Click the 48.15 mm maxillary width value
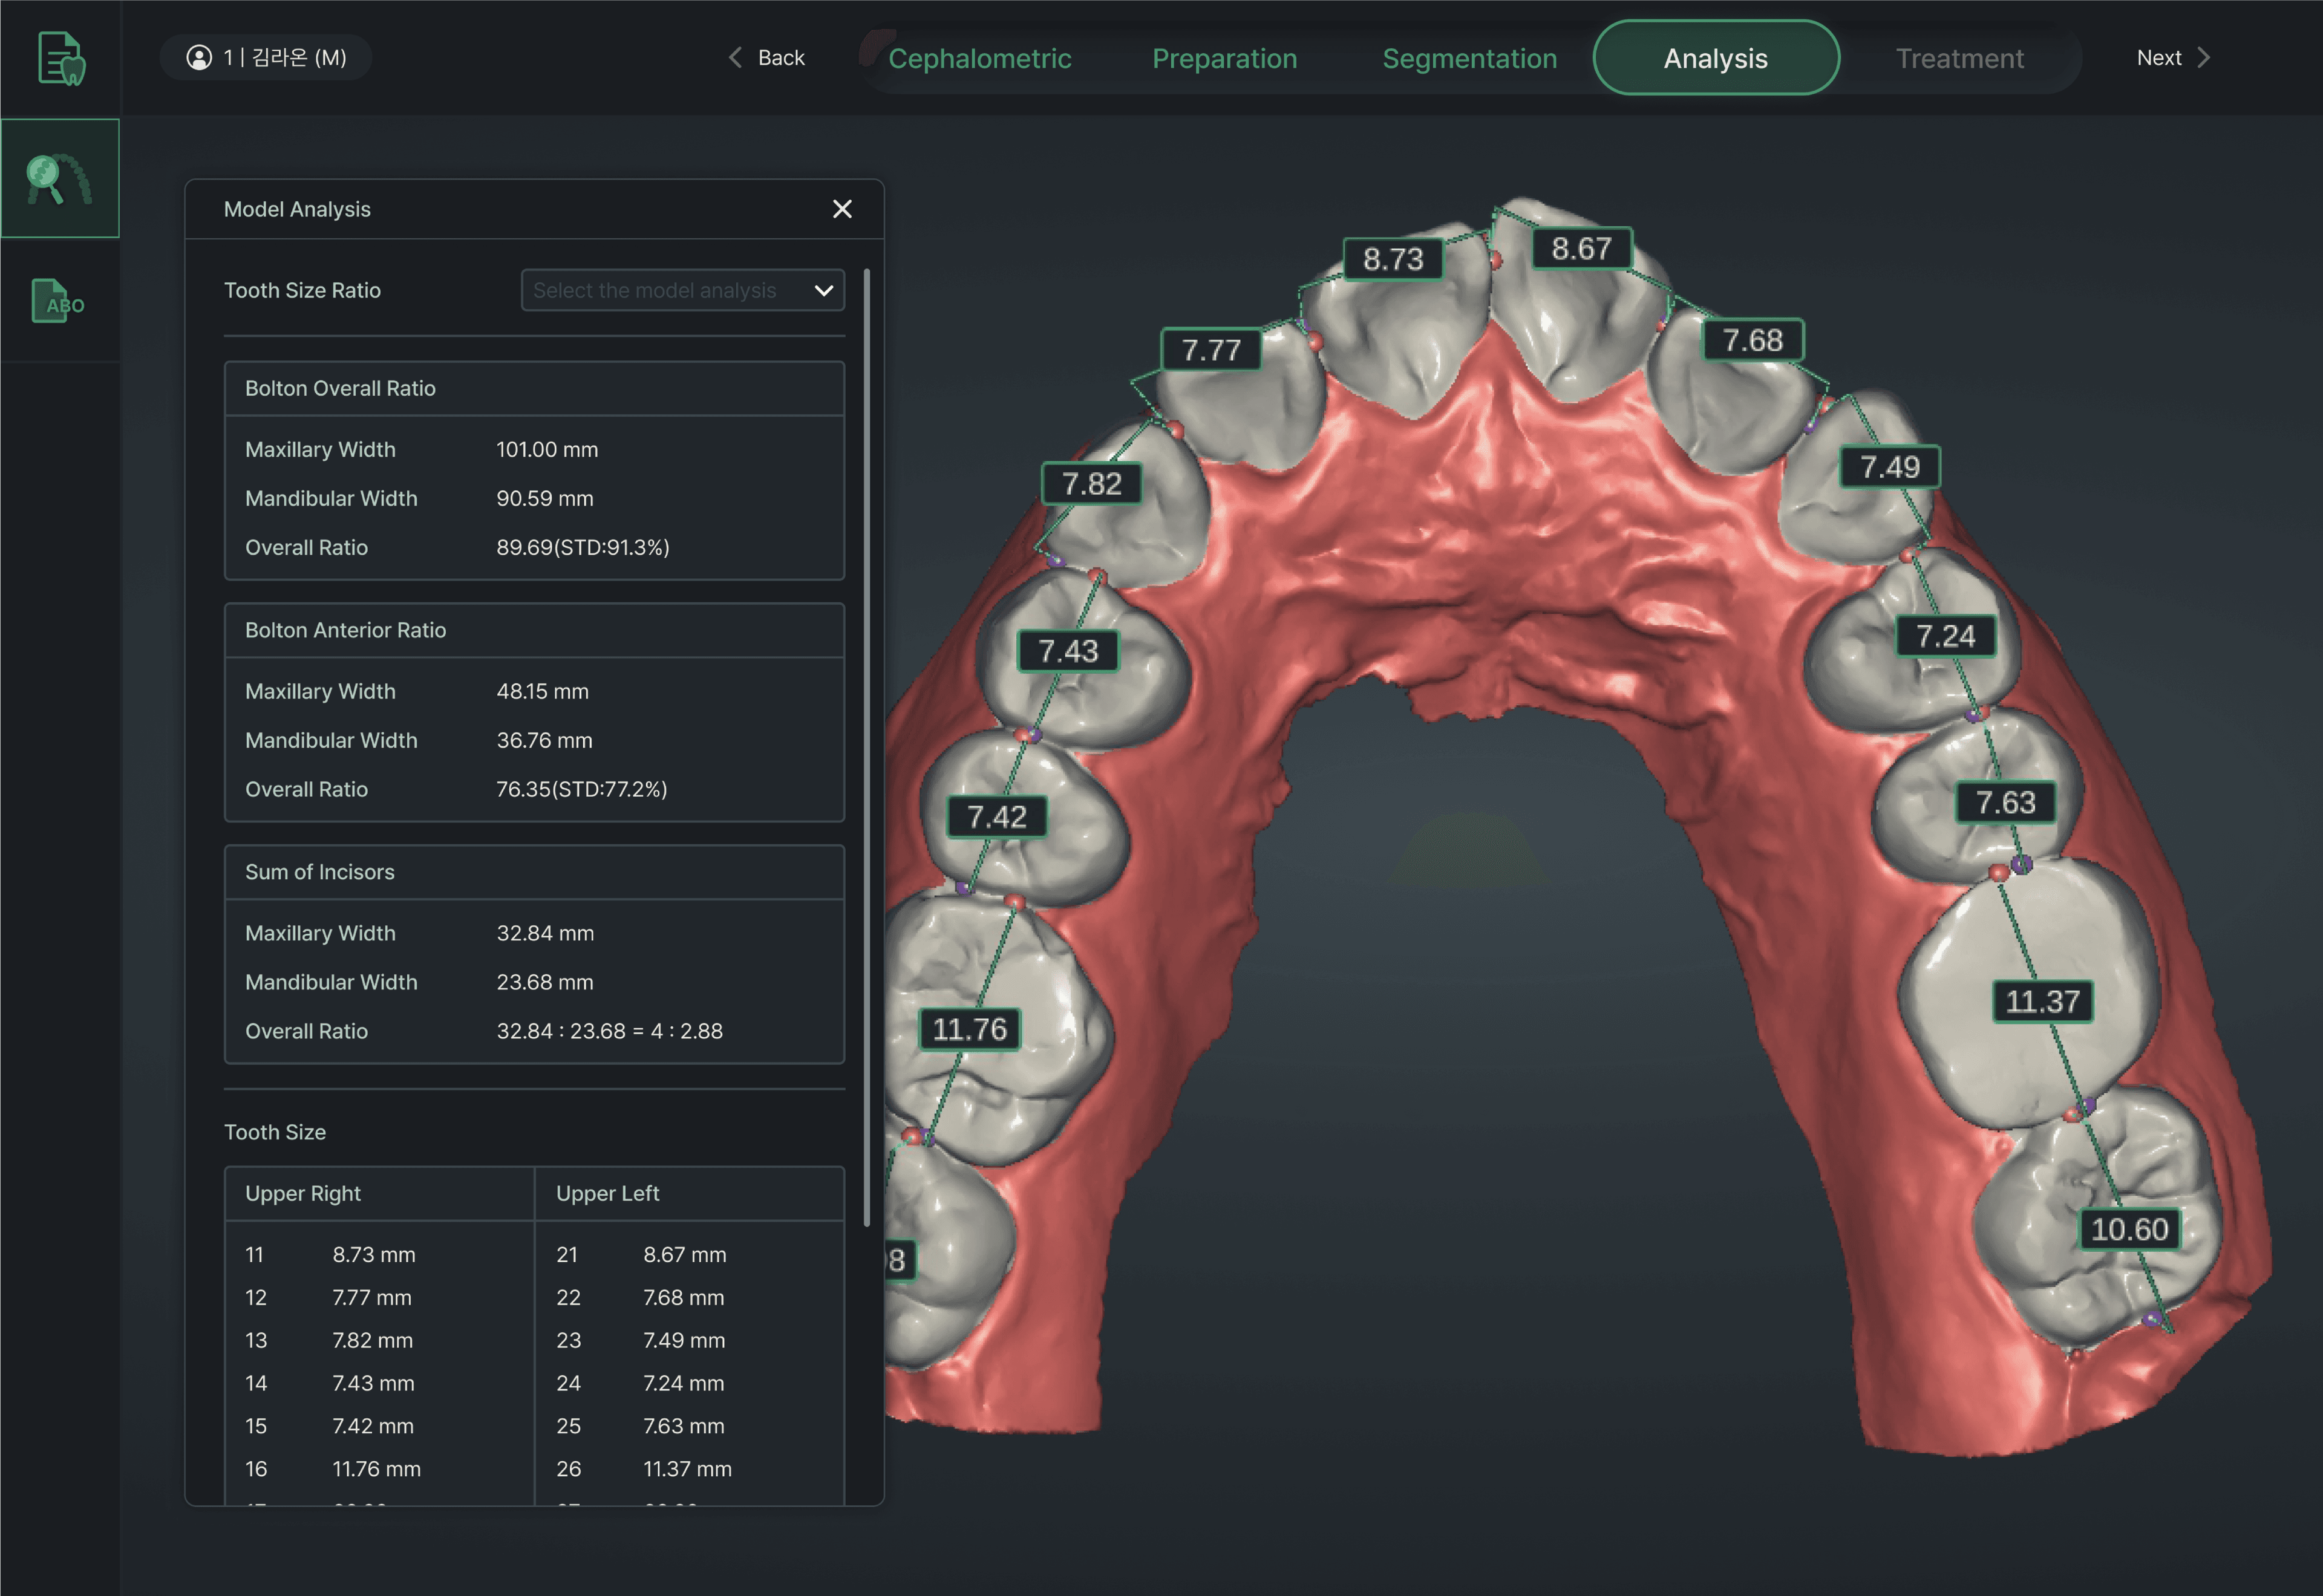 pos(542,691)
